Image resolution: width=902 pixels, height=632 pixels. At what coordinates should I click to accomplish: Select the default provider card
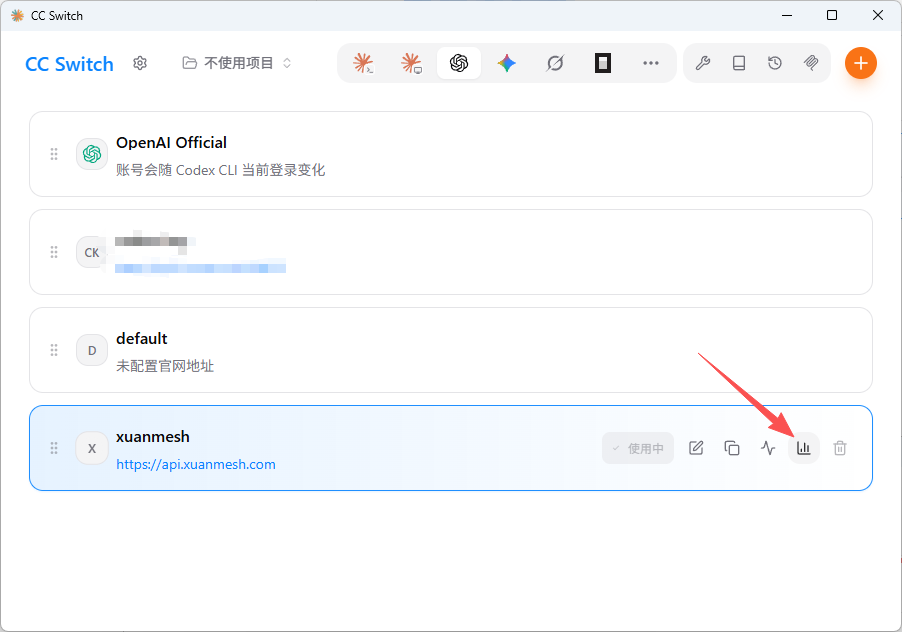(451, 350)
